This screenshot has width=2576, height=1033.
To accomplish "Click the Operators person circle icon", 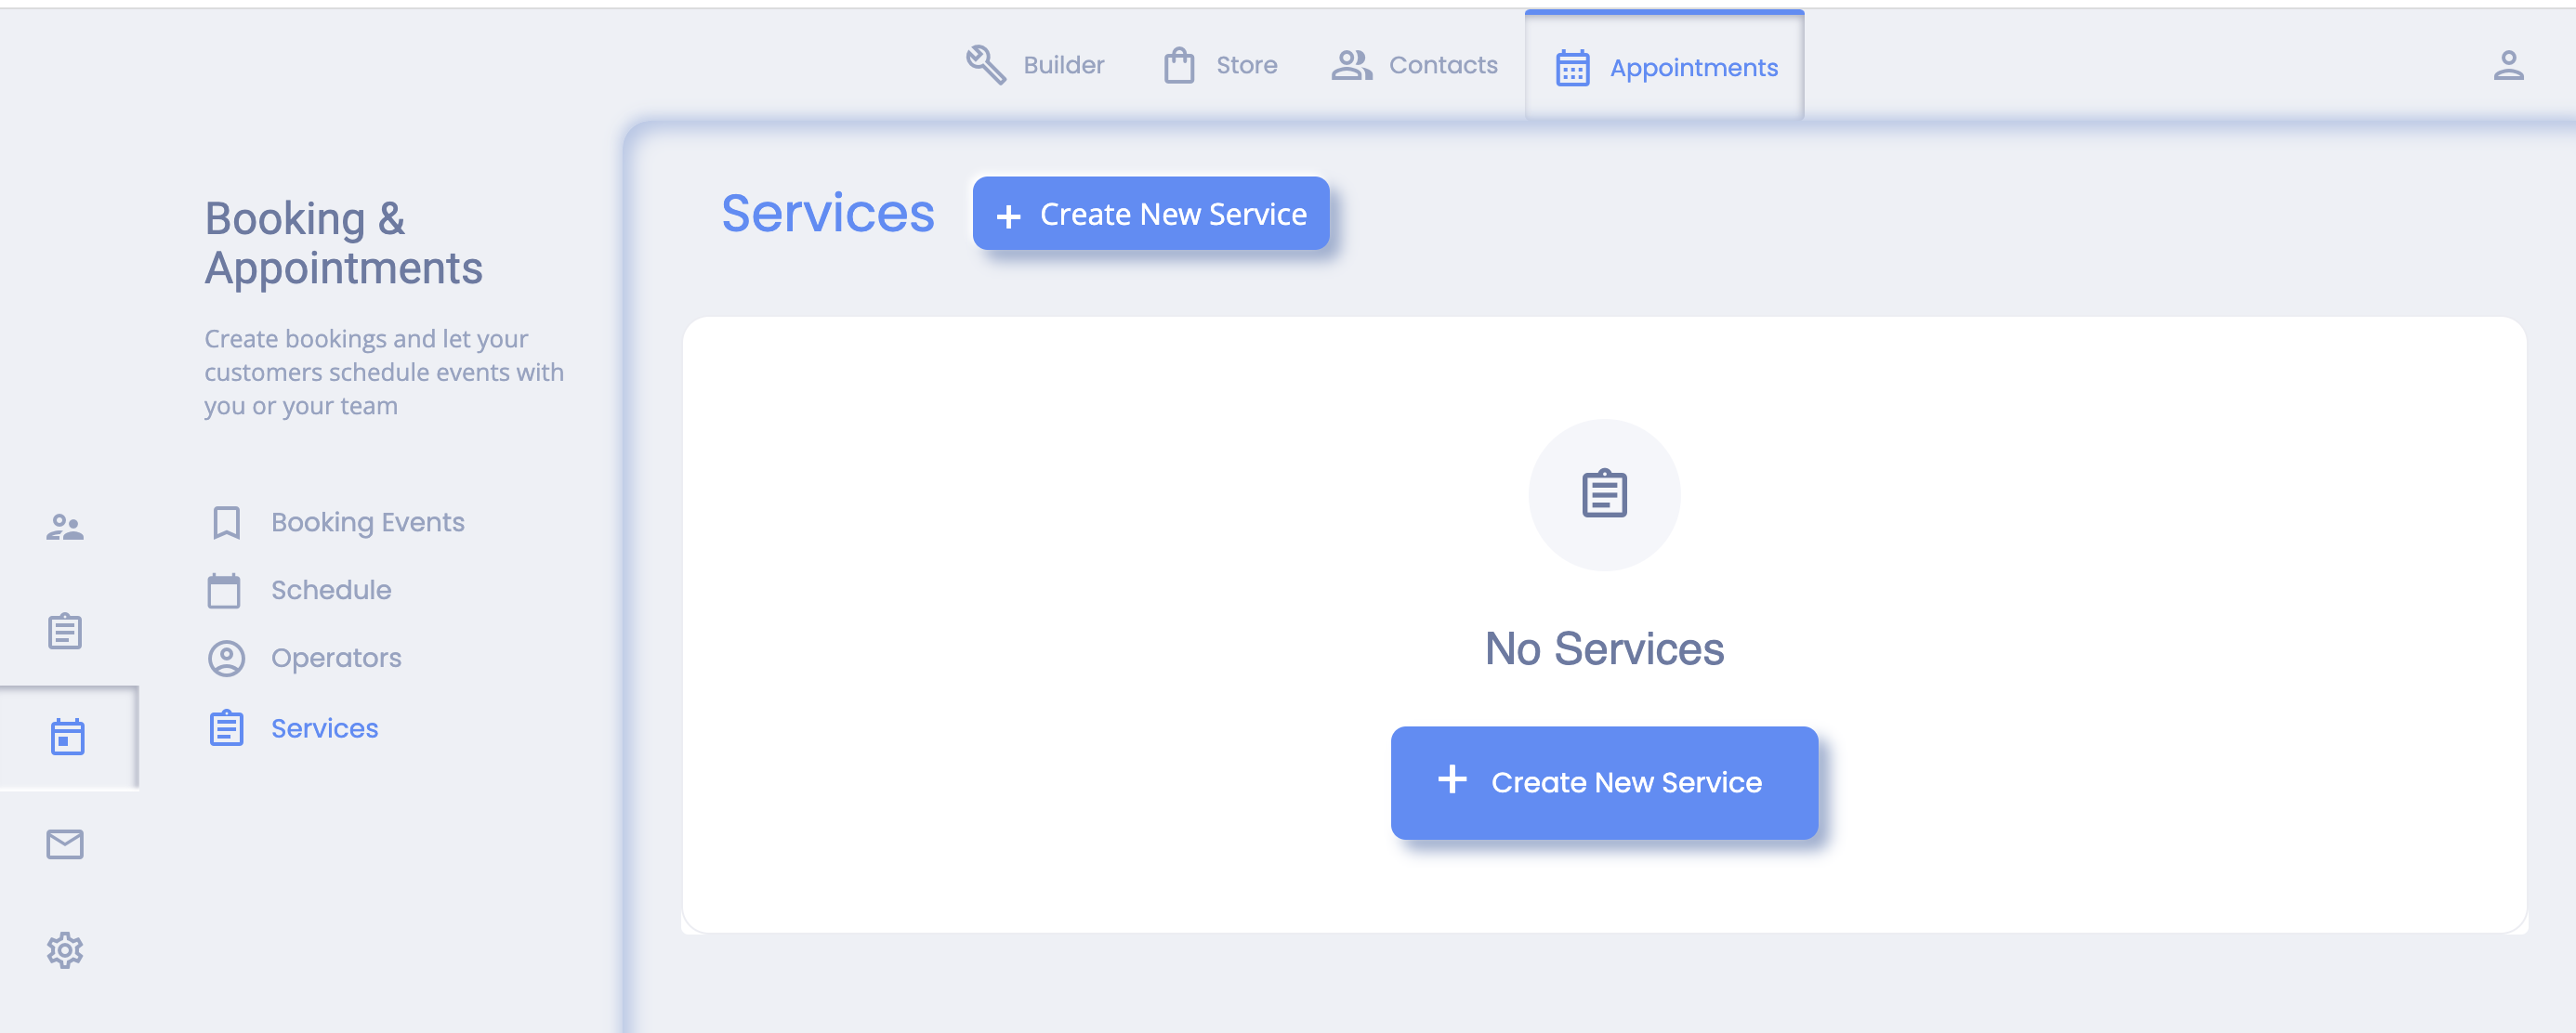I will tap(226, 658).
